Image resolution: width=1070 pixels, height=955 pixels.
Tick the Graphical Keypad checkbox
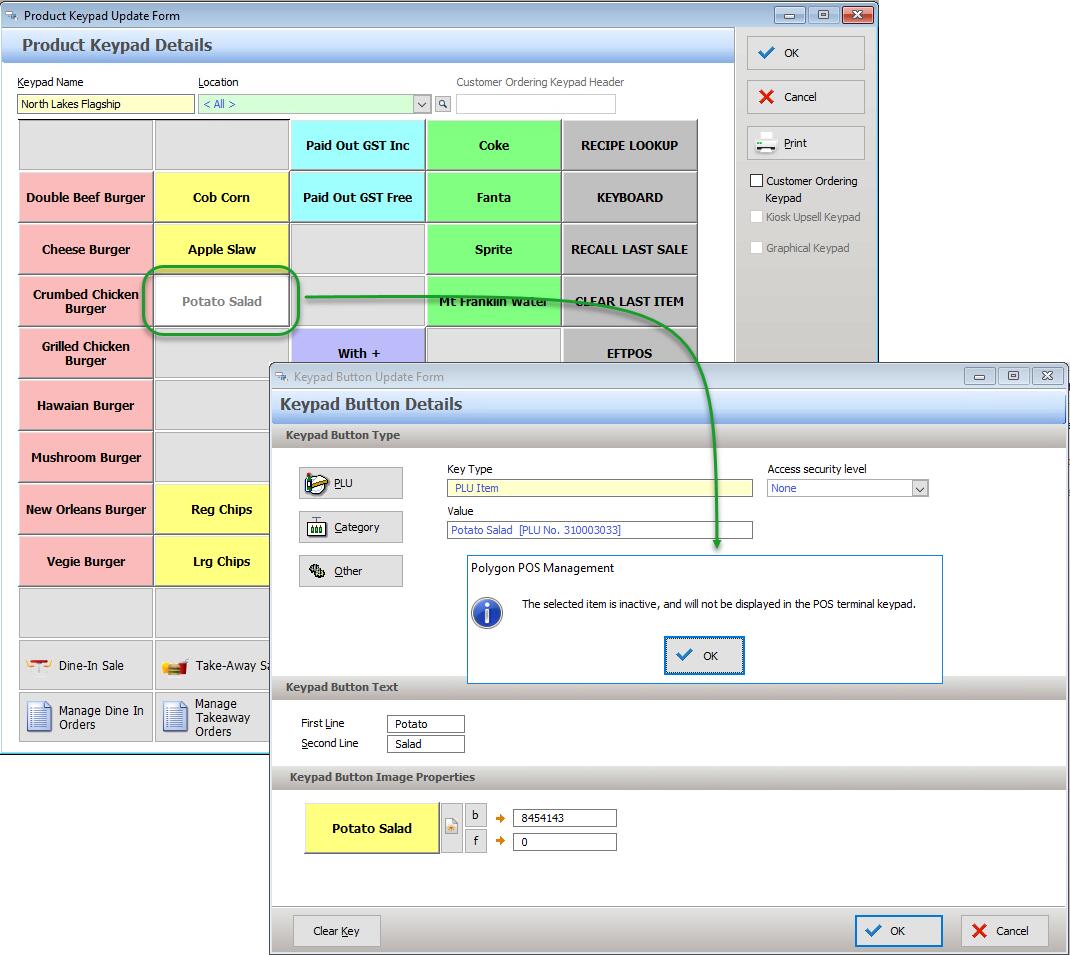point(757,248)
